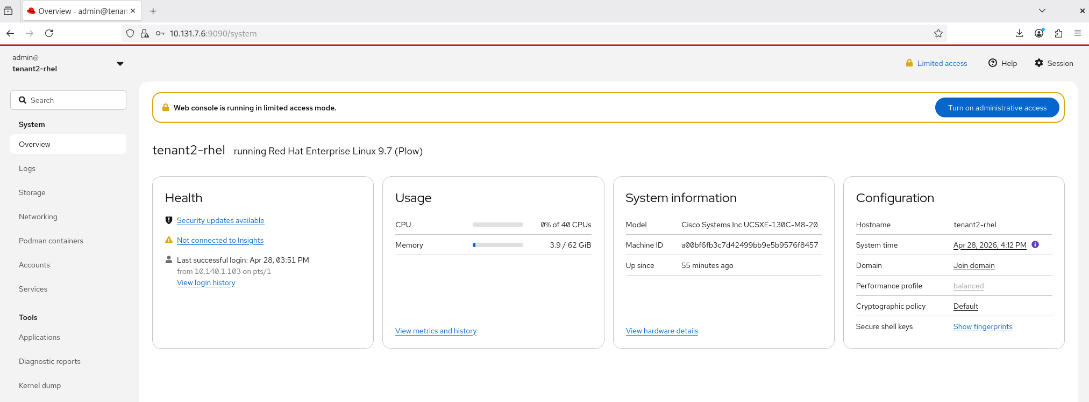Open Applications under Tools

[68, 337]
